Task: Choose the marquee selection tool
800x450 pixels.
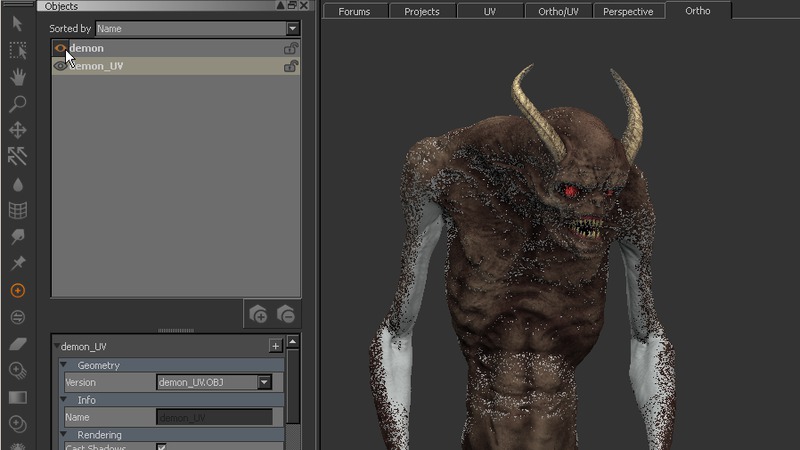Action: 17,50
